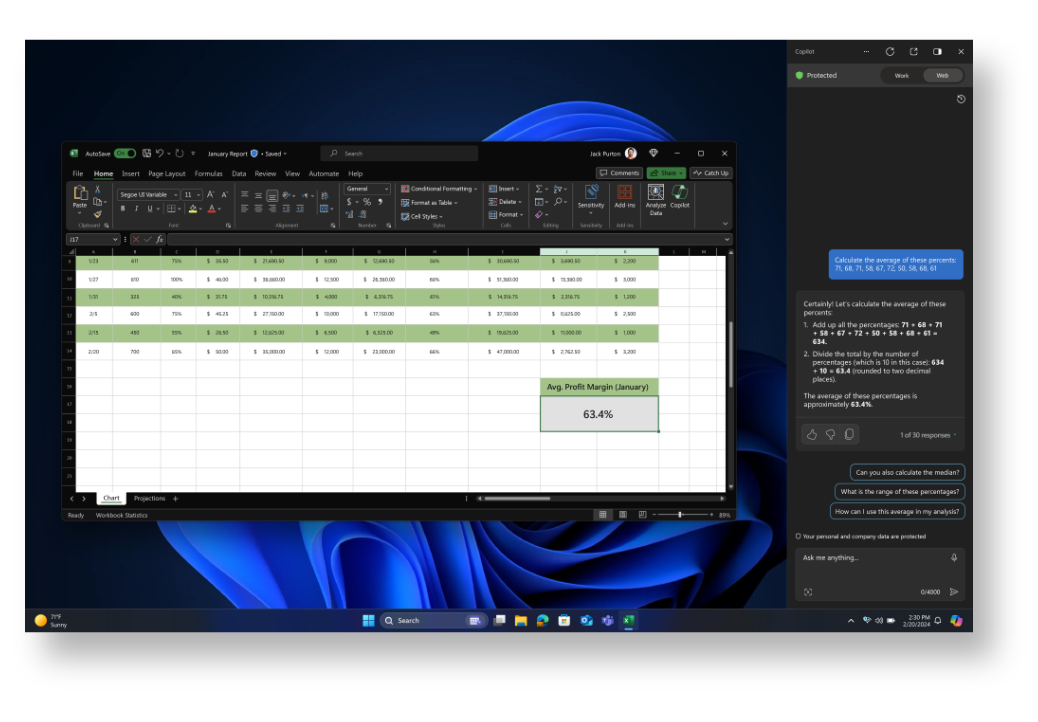The height and width of the screenshot is (722, 1038).
Task: Select the Format Painter icon
Action: click(x=97, y=214)
